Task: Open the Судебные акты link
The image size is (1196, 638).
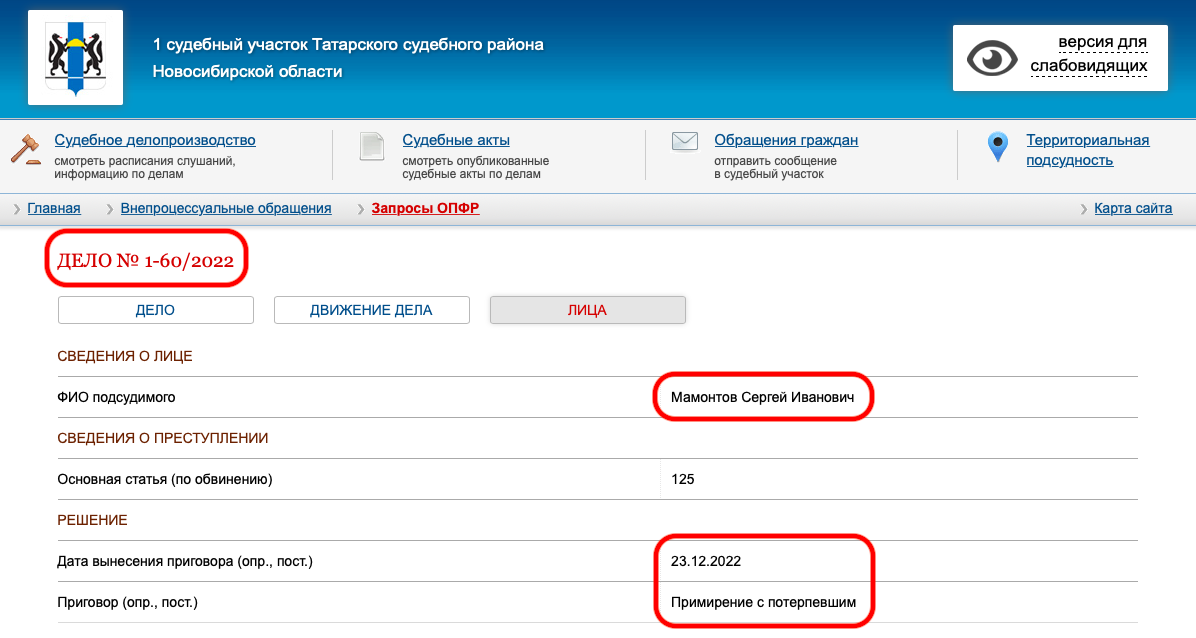Action: [456, 140]
